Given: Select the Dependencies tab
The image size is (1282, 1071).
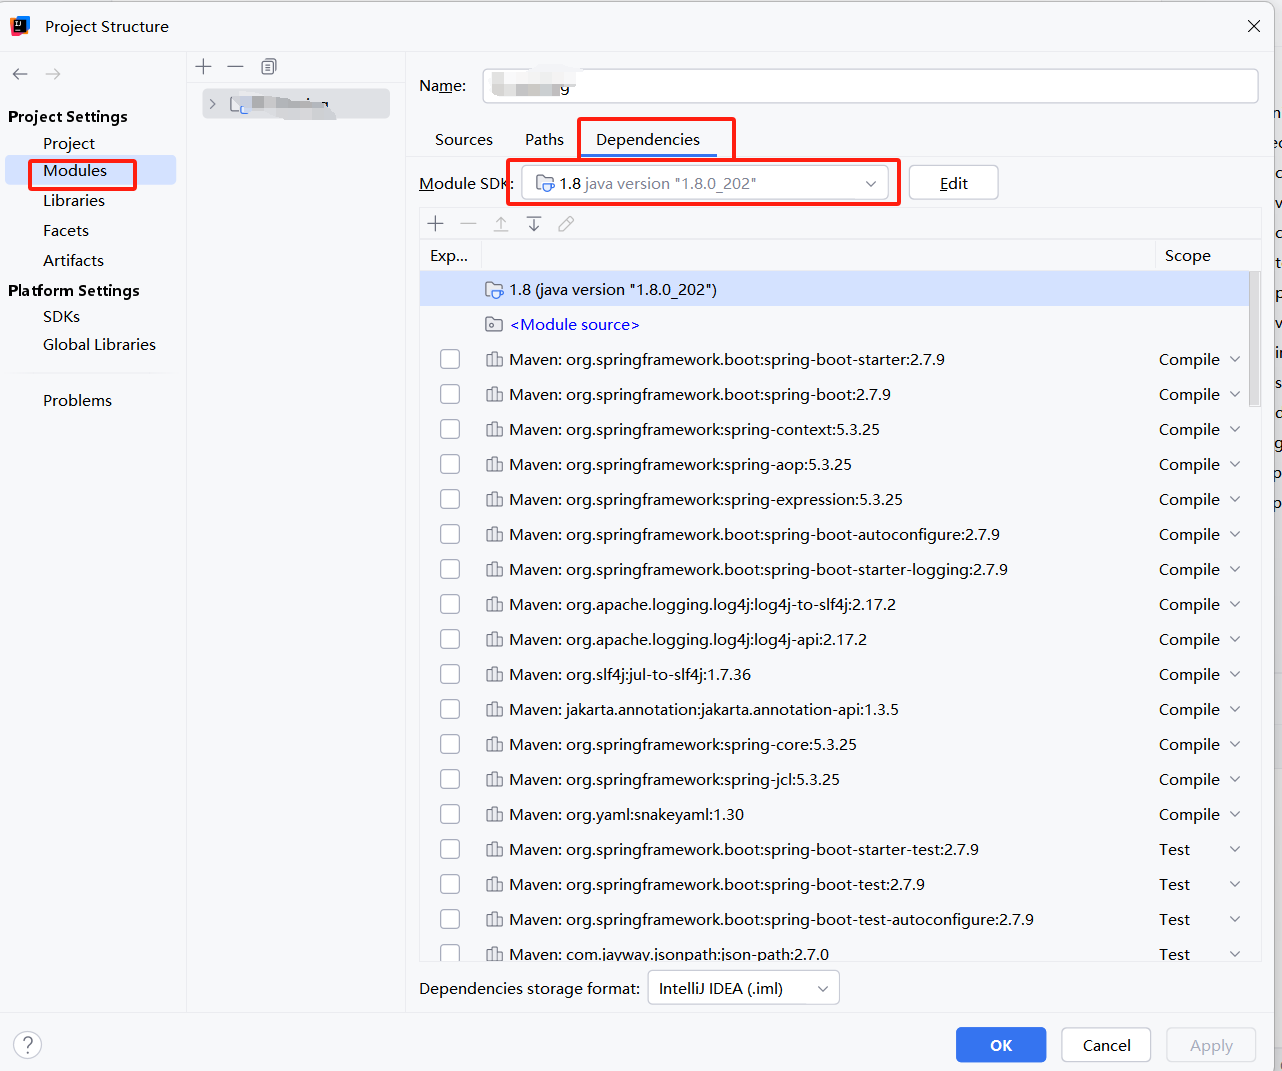Looking at the screenshot, I should tap(648, 139).
